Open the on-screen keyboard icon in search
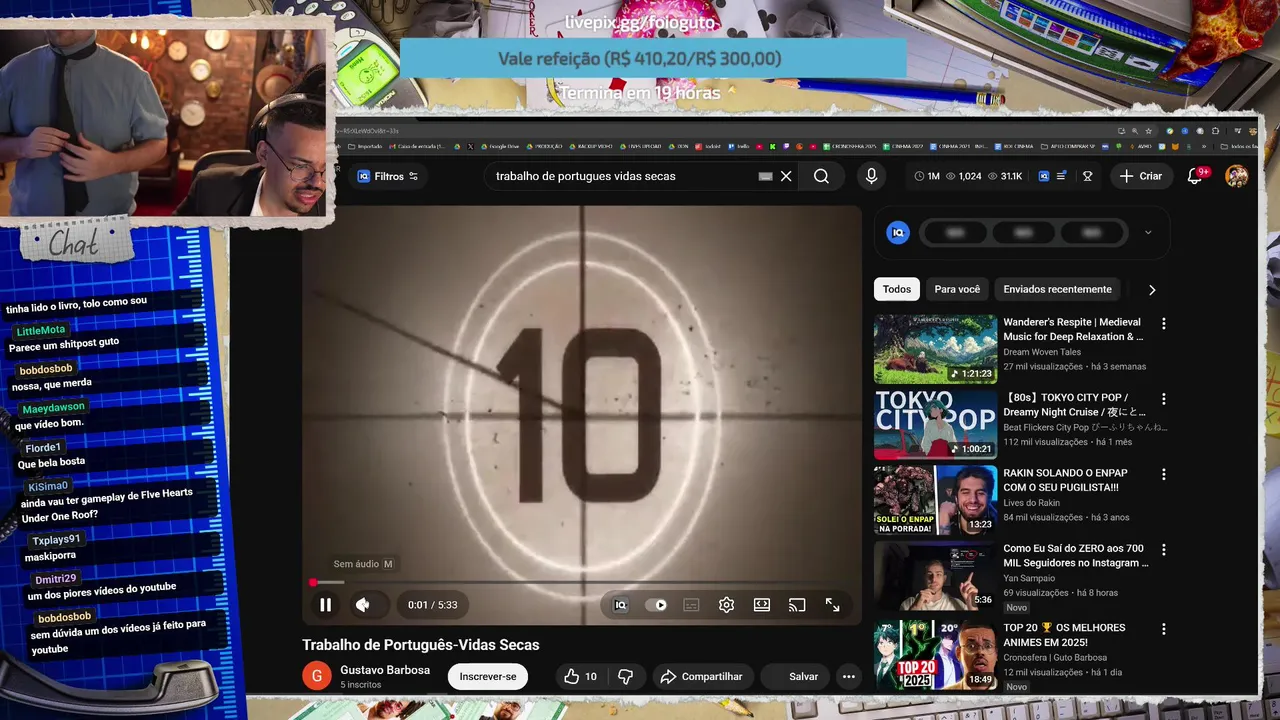 point(765,176)
